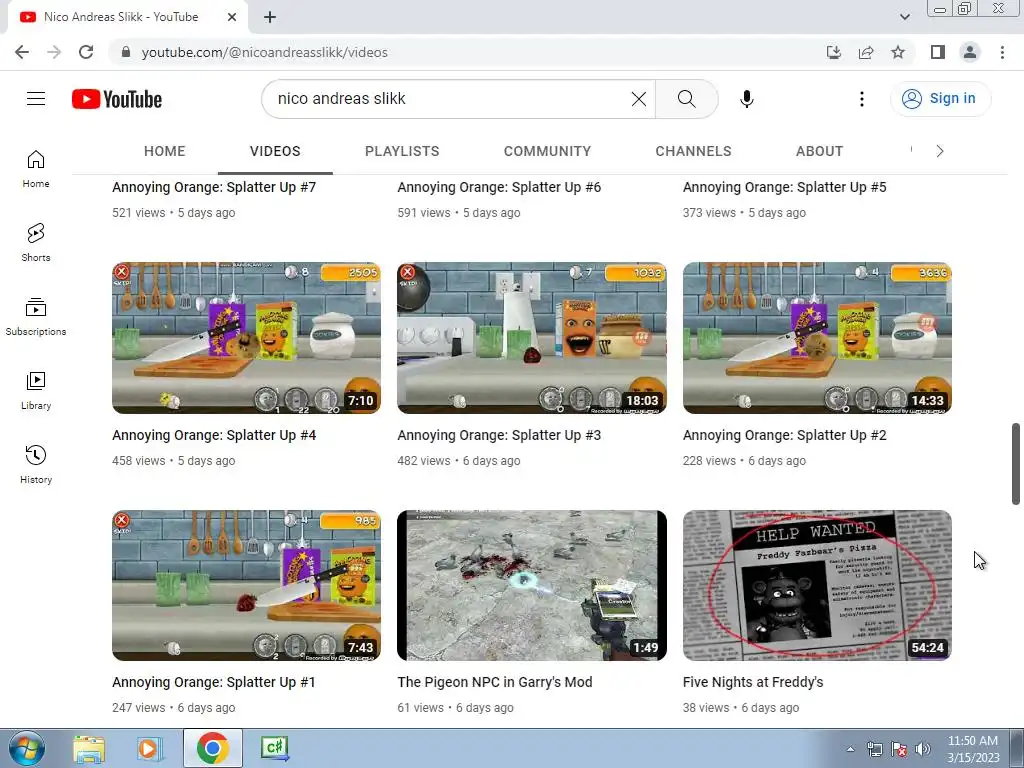Open The Pigeon NPC in Garry's Mod title
Viewport: 1024px width, 768px height.
click(494, 682)
